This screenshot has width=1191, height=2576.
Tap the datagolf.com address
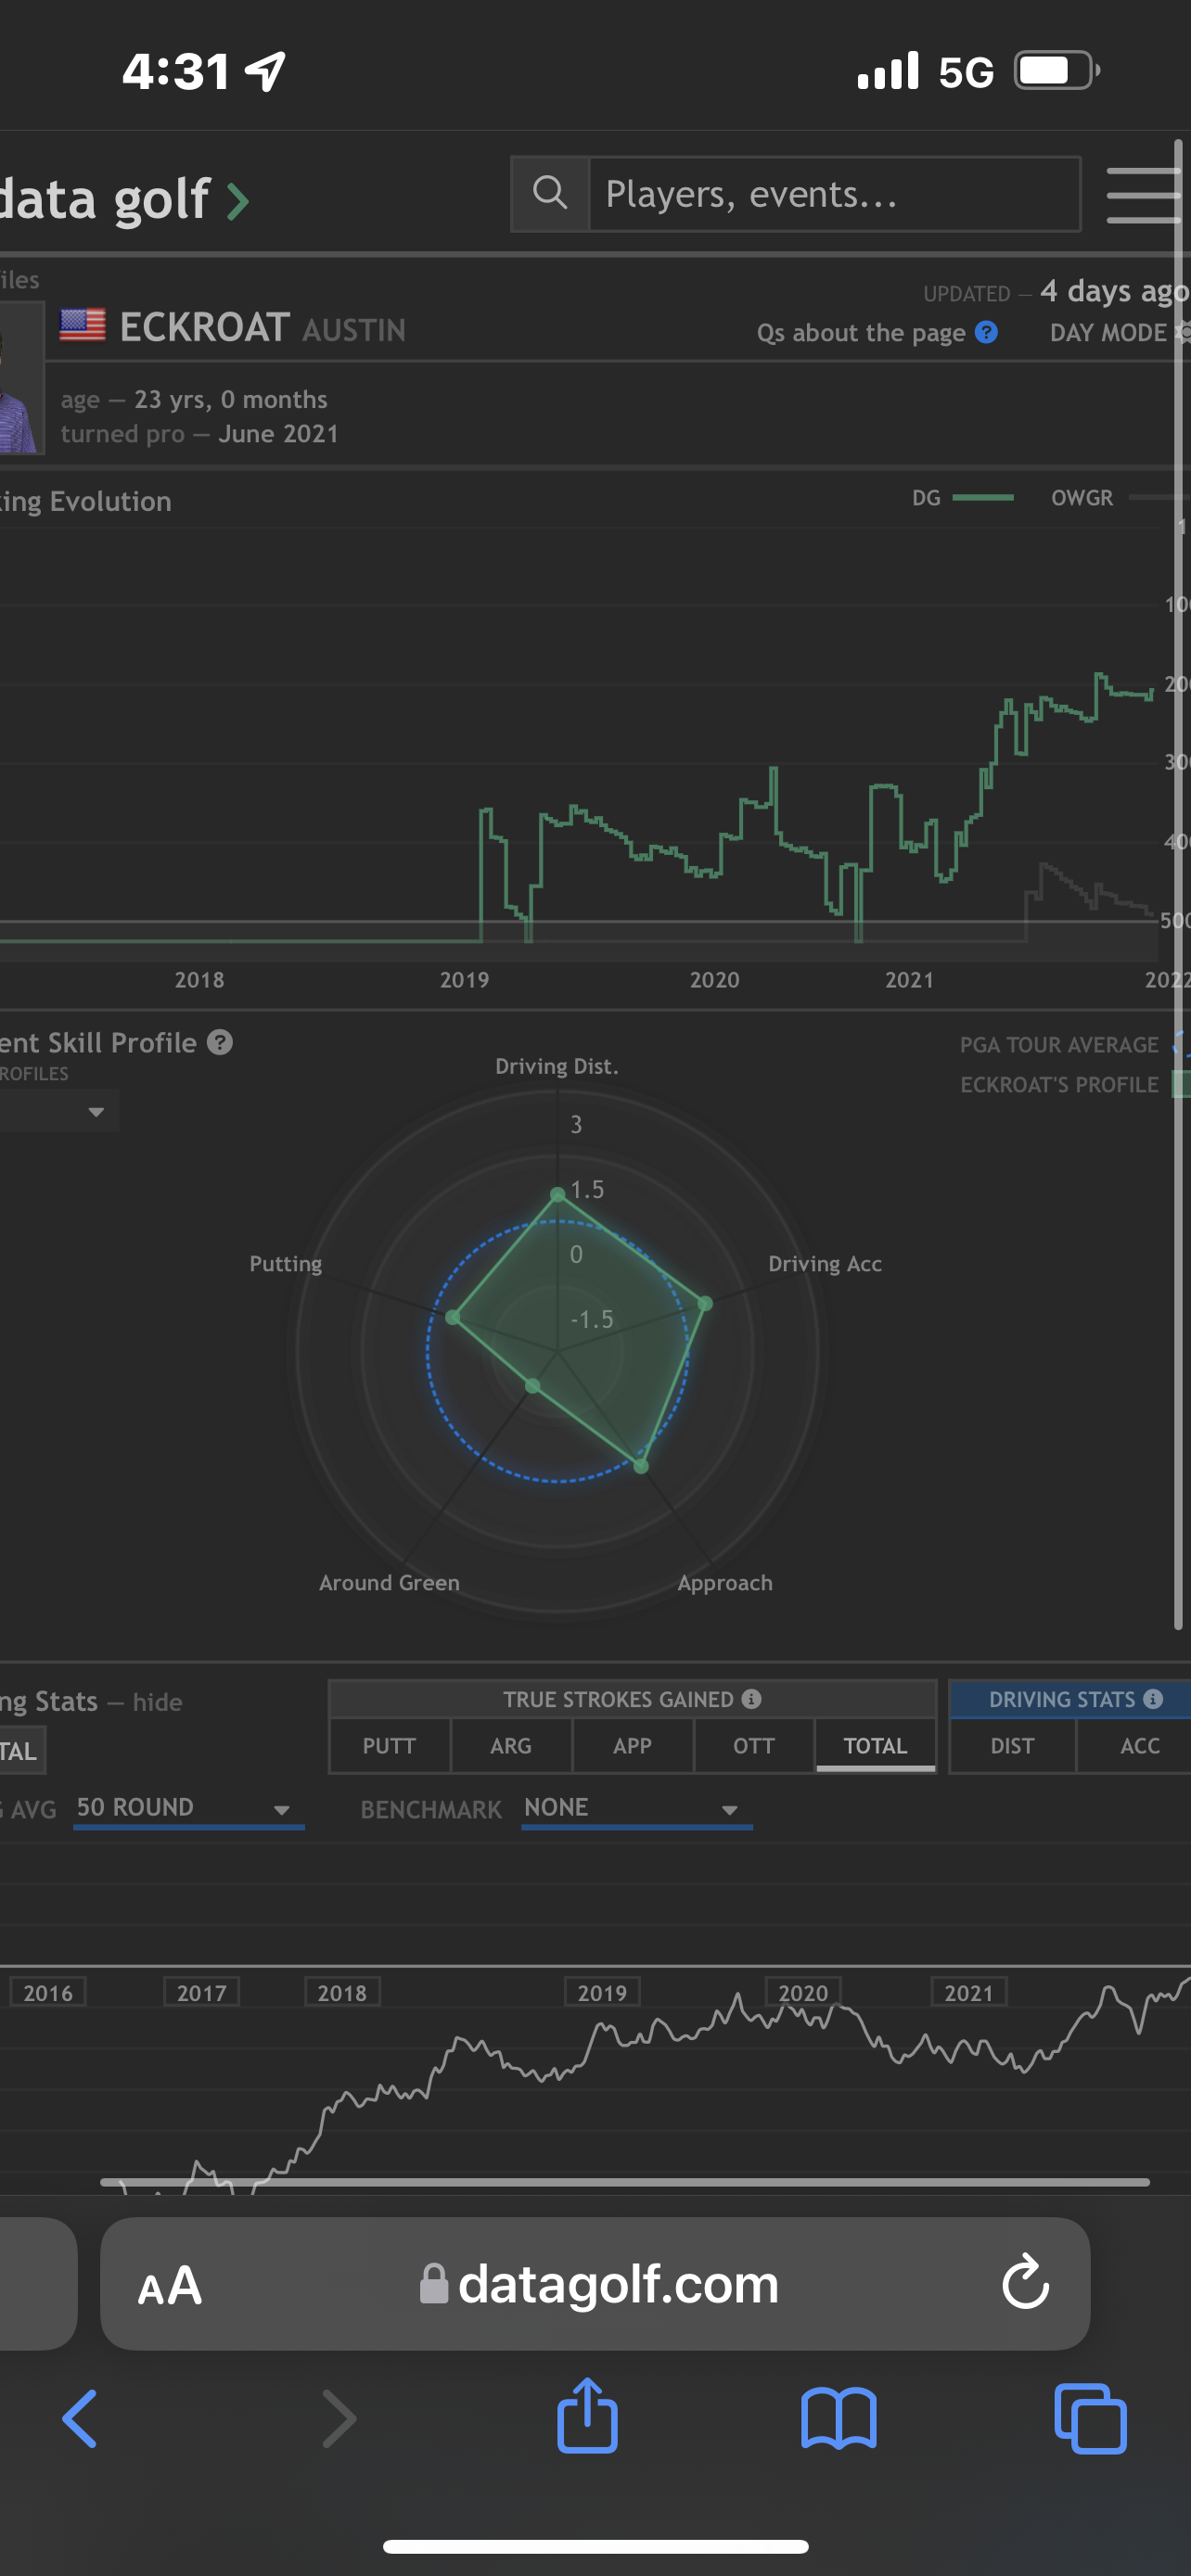(x=618, y=2284)
